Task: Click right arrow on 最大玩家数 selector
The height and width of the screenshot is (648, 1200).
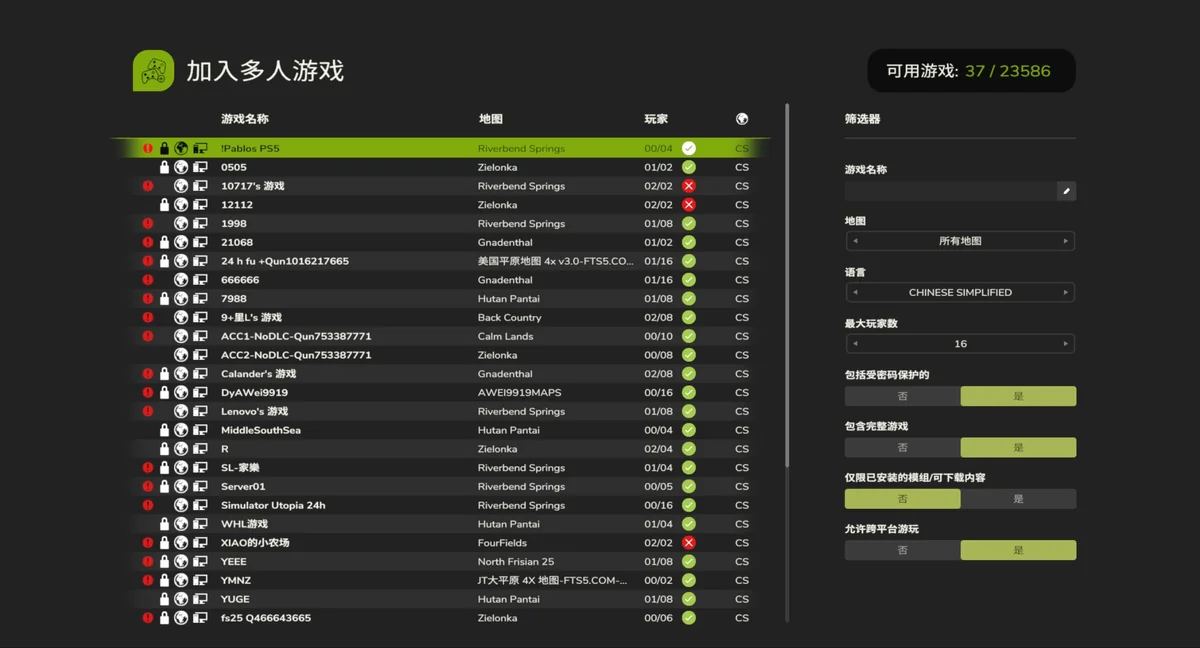Action: click(x=1065, y=344)
